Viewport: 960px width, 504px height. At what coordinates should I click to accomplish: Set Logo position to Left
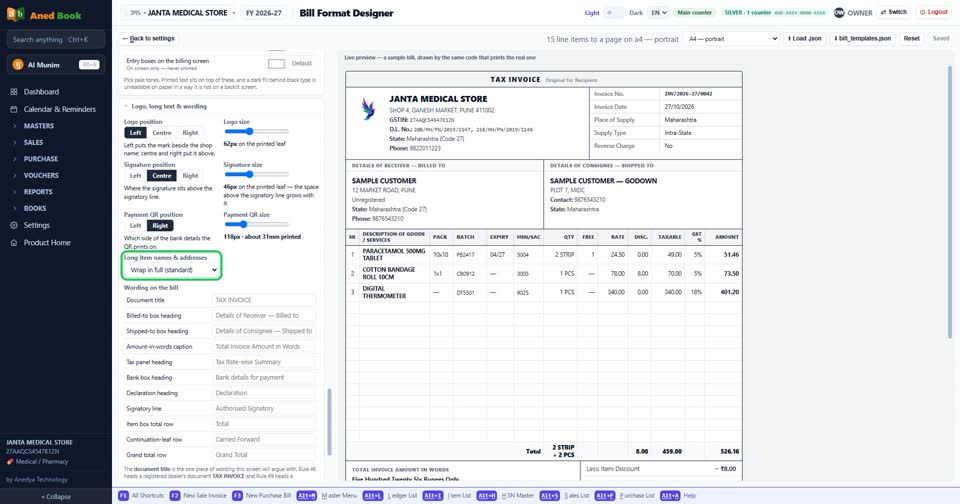[x=135, y=133]
